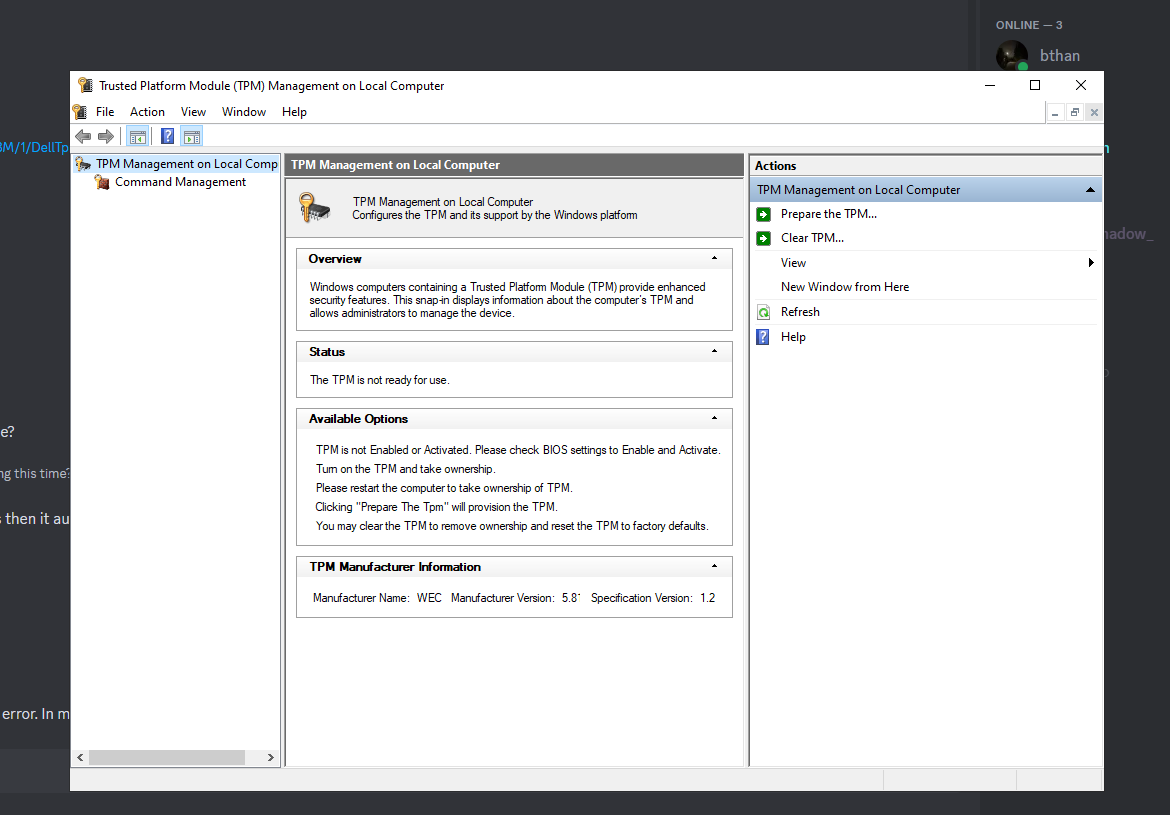Open the View menu in menu bar
This screenshot has height=815, width=1170.
193,112
